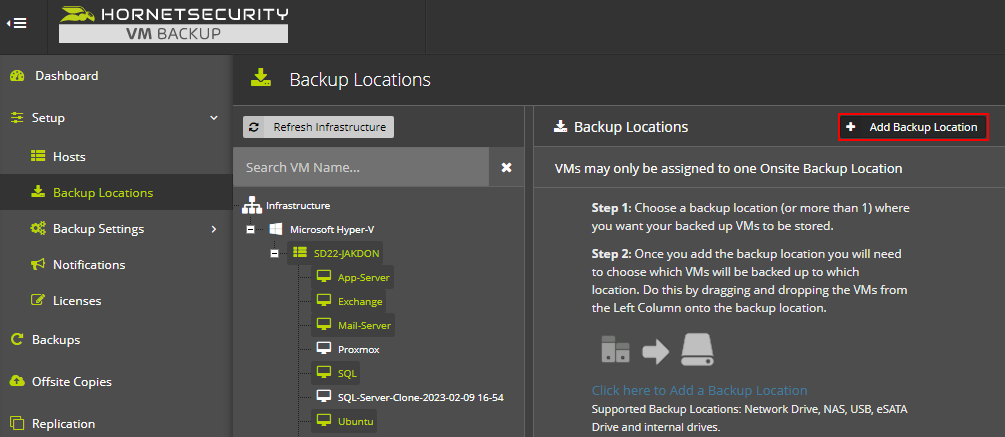Viewport: 1005px width, 437px height.
Task: Click the Infrastructure network icon in the tree
Action: [x=253, y=206]
